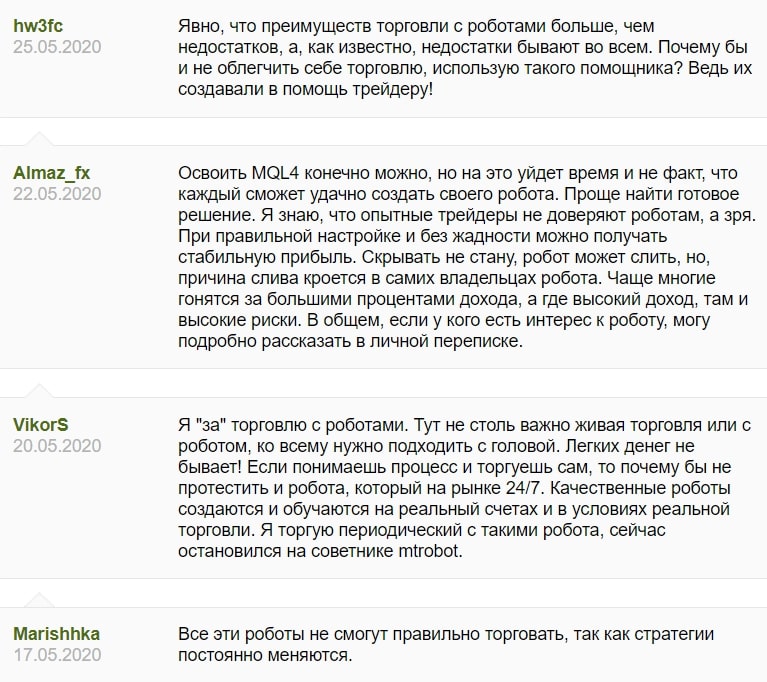
Task: Click "постоянно меняются" in Marishhka's comment
Action: pos(264,656)
